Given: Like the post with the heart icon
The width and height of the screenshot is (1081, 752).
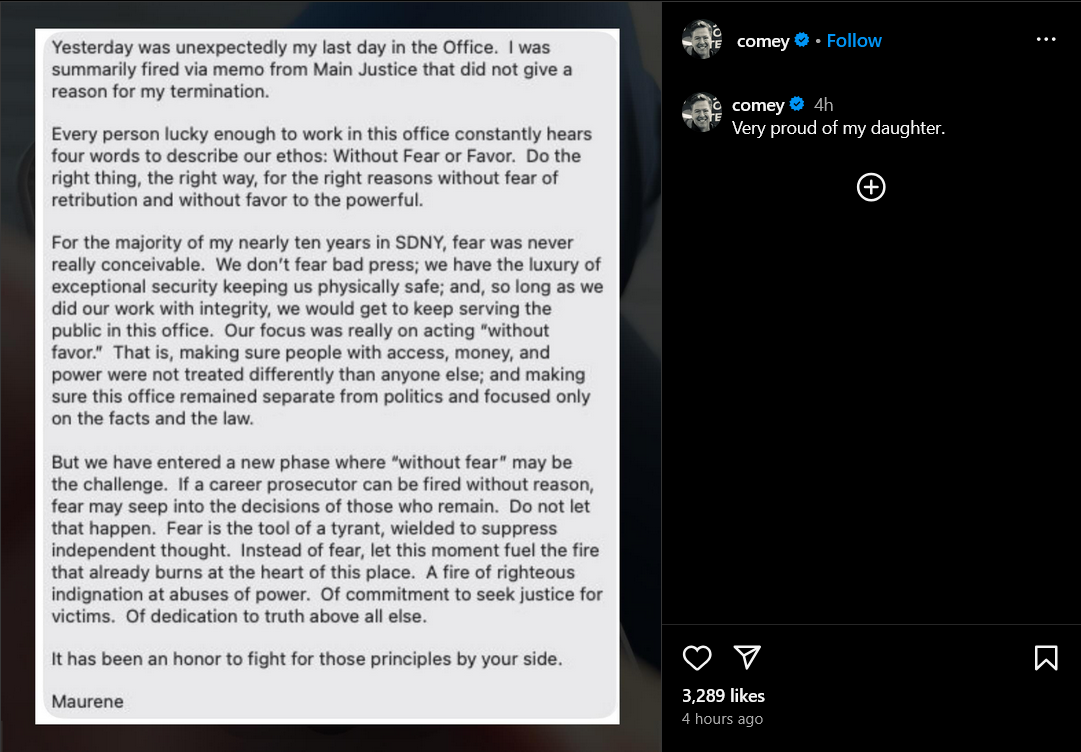Looking at the screenshot, I should point(696,658).
